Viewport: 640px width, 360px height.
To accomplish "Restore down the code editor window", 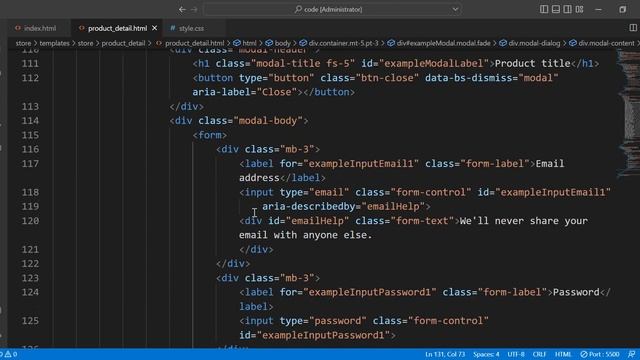I will [622, 9].
